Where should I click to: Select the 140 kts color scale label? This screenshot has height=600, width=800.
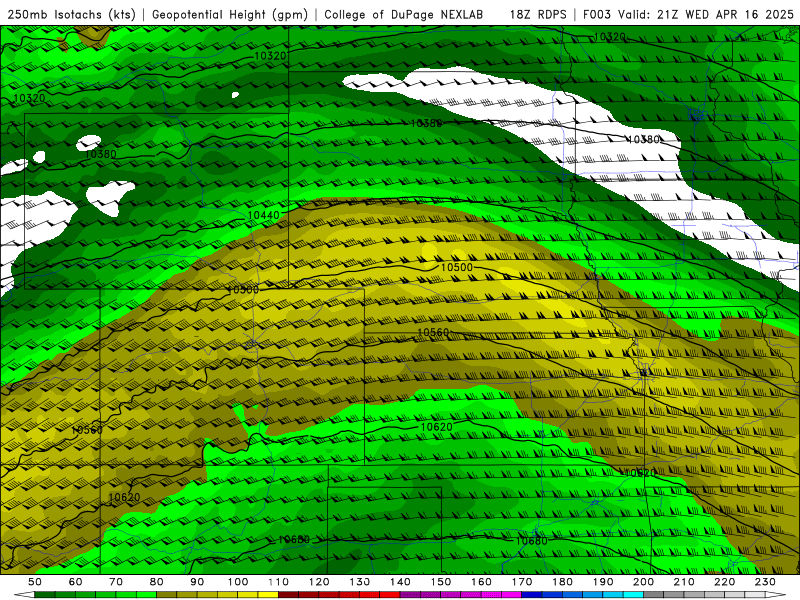401,582
